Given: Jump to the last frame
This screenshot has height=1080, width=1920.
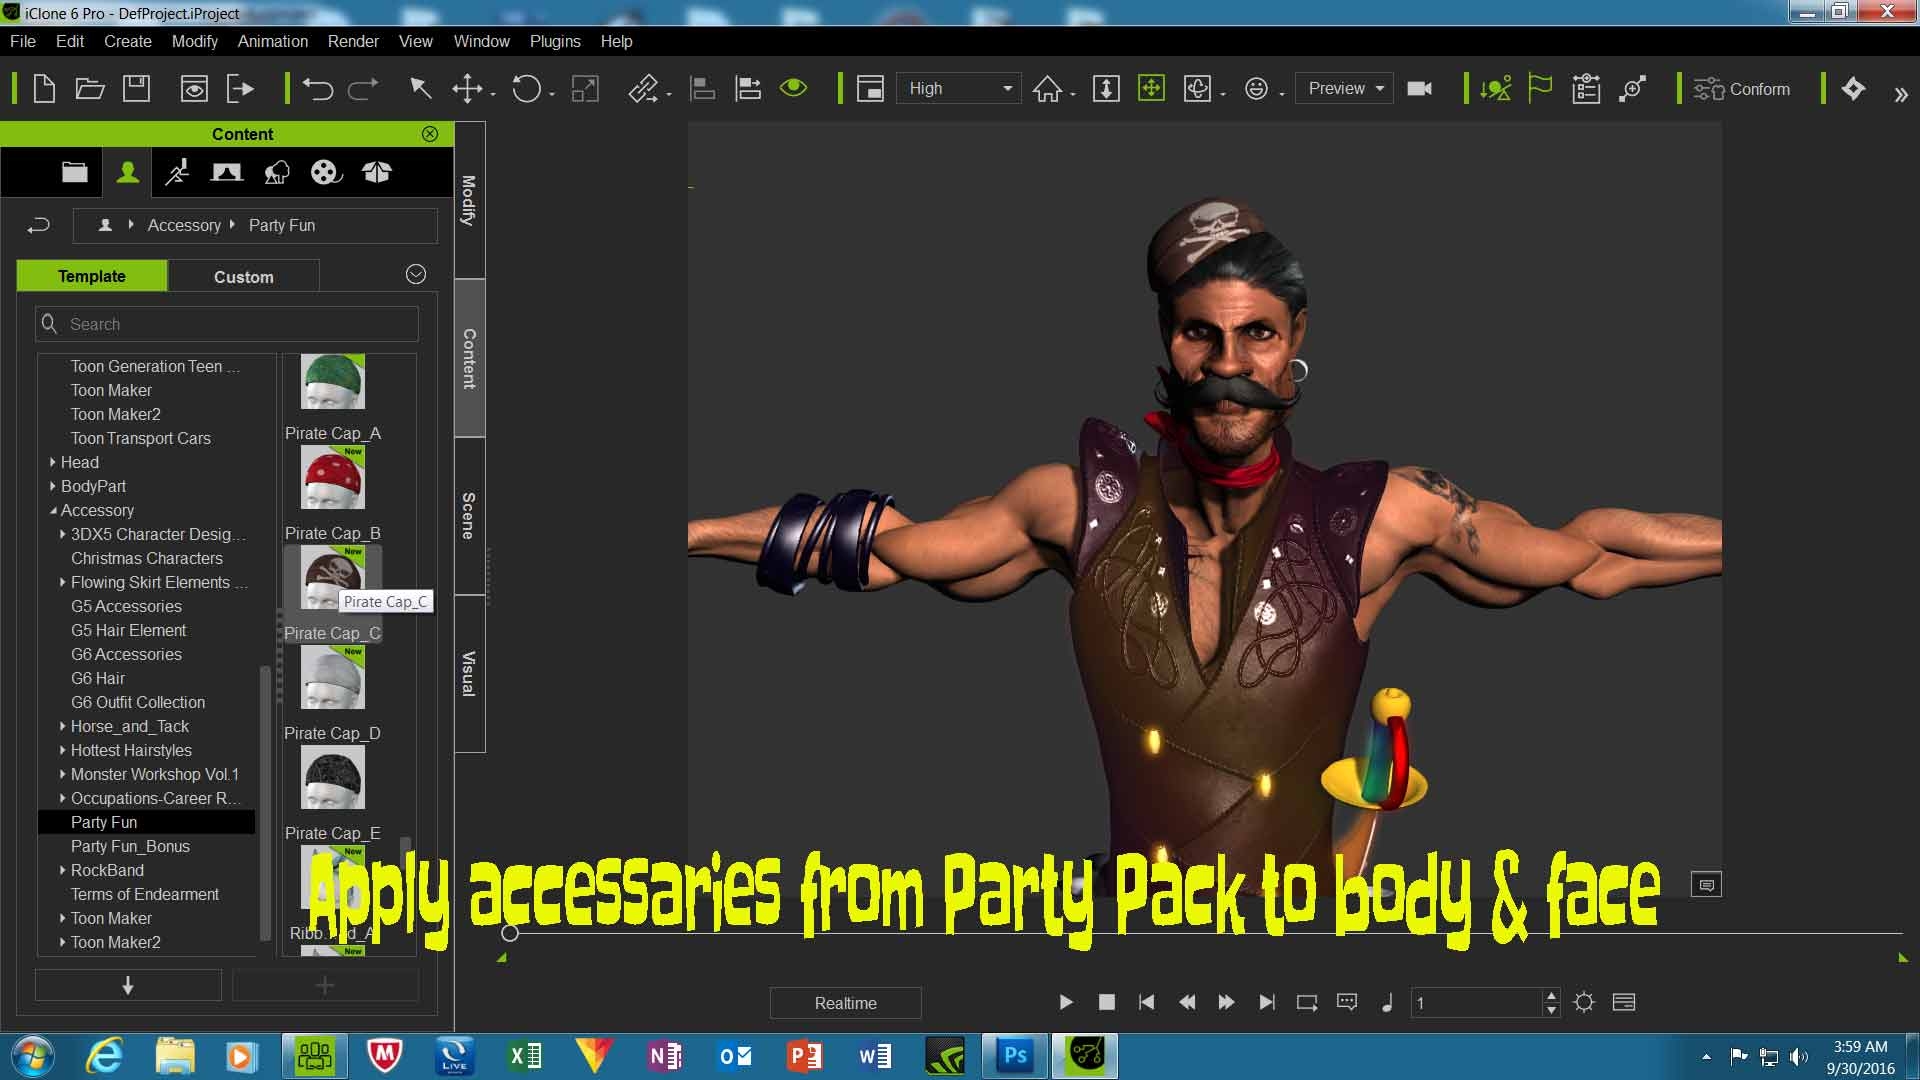Looking at the screenshot, I should [x=1267, y=1002].
